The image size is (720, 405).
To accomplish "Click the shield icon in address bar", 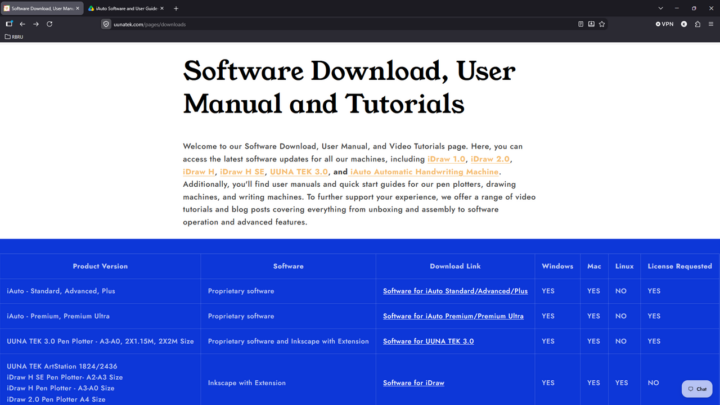I will pyautogui.click(x=106, y=24).
